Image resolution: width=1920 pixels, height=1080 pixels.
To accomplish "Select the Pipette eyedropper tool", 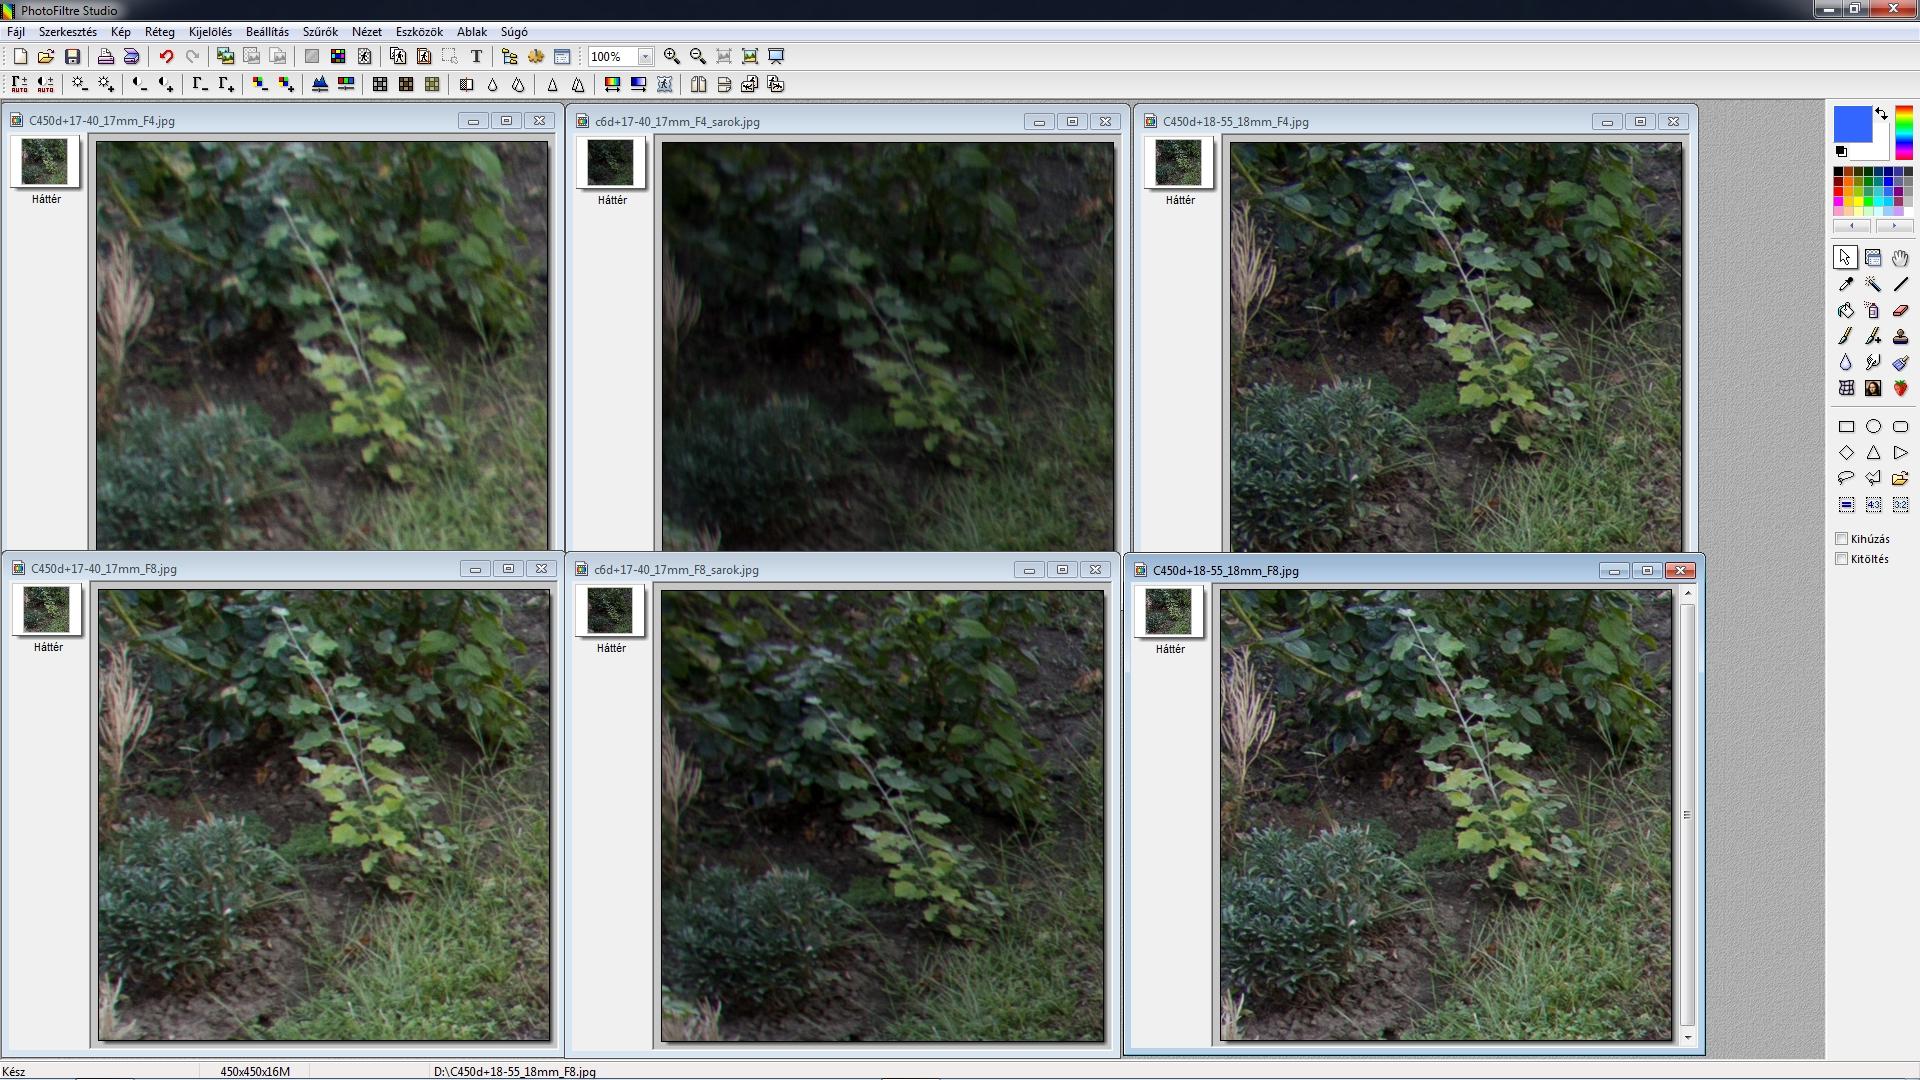I will (1846, 284).
